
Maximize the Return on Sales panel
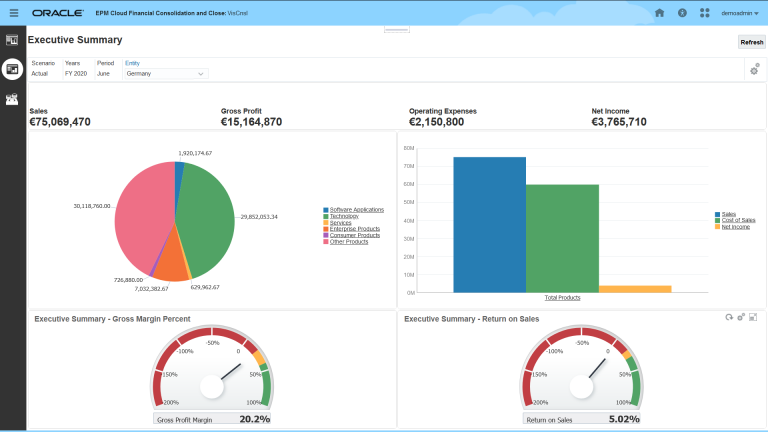pos(753,317)
